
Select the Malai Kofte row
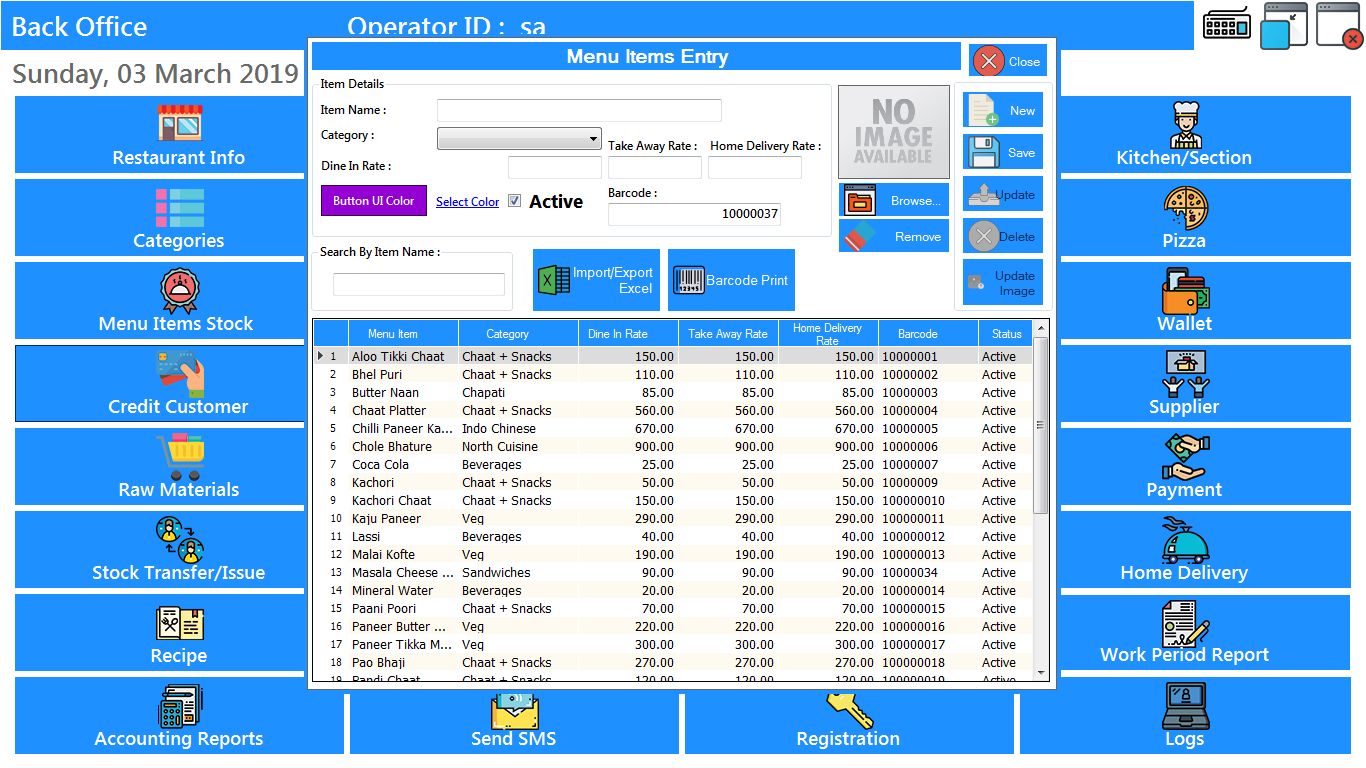pos(673,554)
